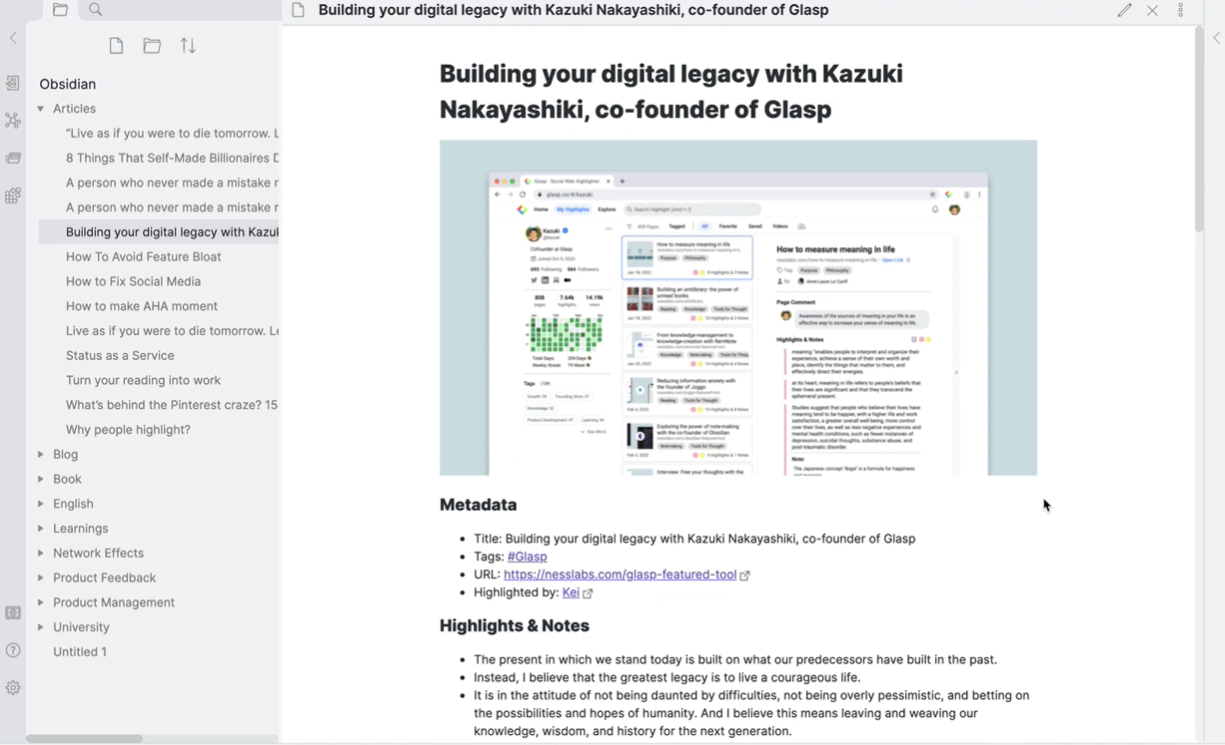Click the Metadata heading
The width and height of the screenshot is (1225, 745).
tap(478, 505)
